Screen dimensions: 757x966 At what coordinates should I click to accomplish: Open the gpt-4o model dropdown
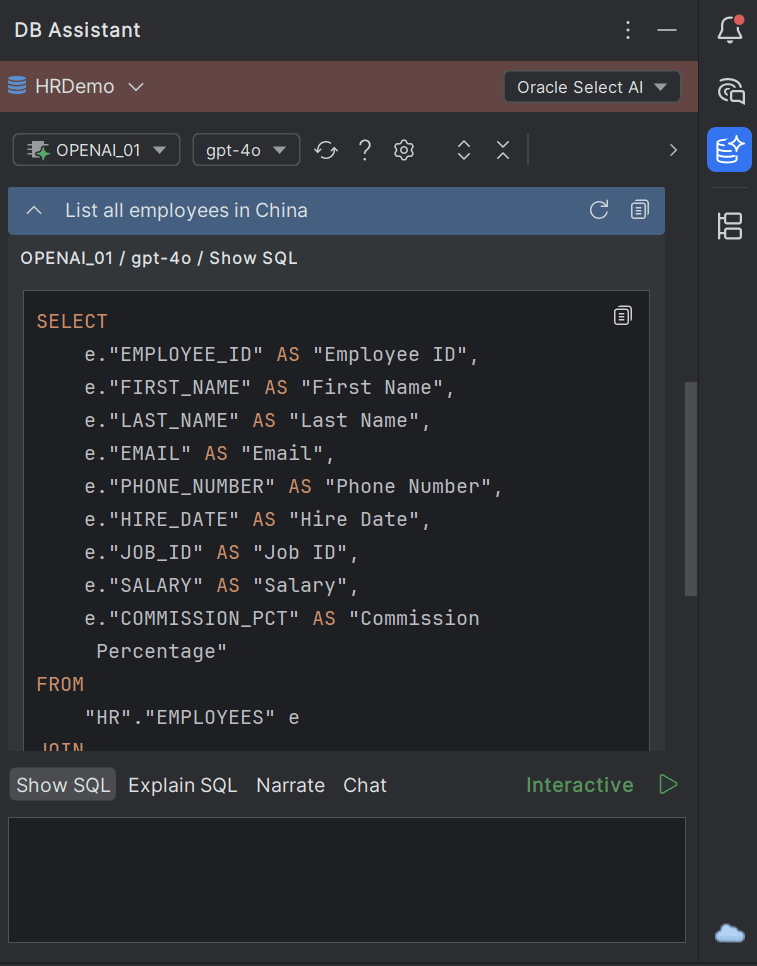[246, 149]
